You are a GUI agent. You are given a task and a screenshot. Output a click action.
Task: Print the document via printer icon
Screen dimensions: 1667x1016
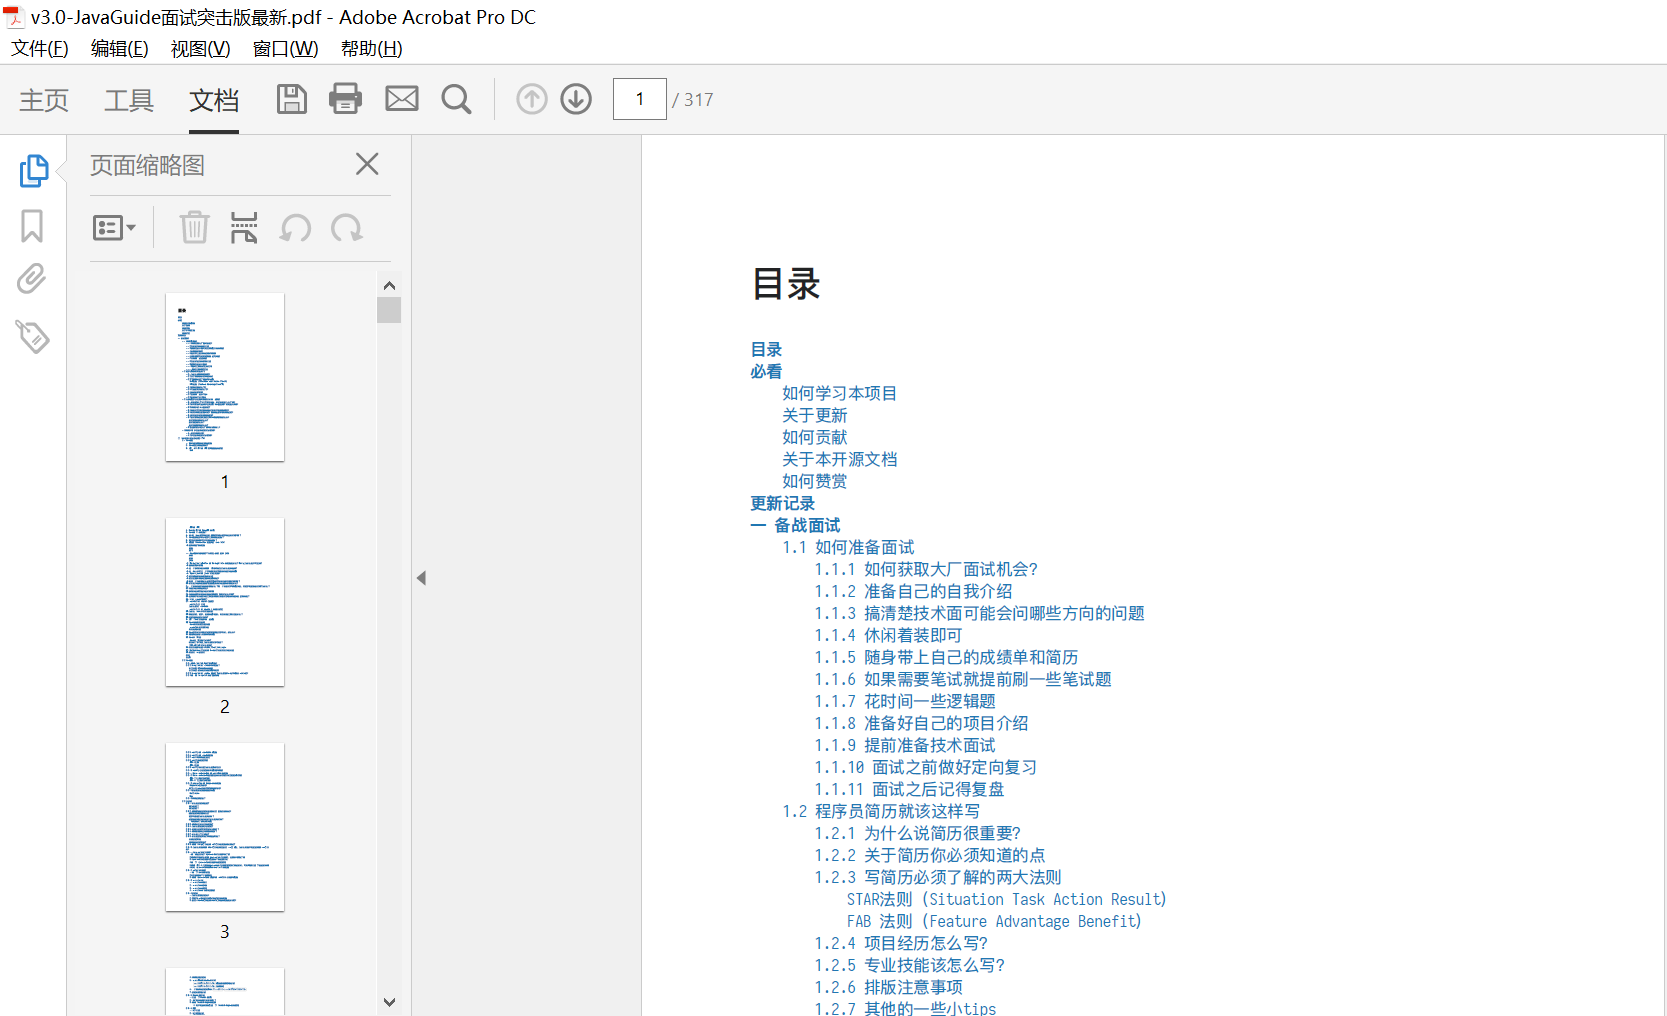346,99
